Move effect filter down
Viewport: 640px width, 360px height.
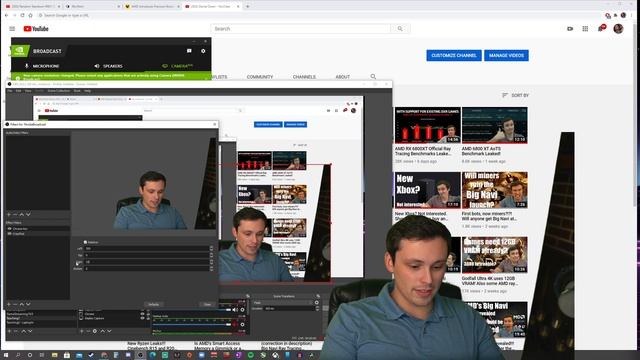click(28, 304)
